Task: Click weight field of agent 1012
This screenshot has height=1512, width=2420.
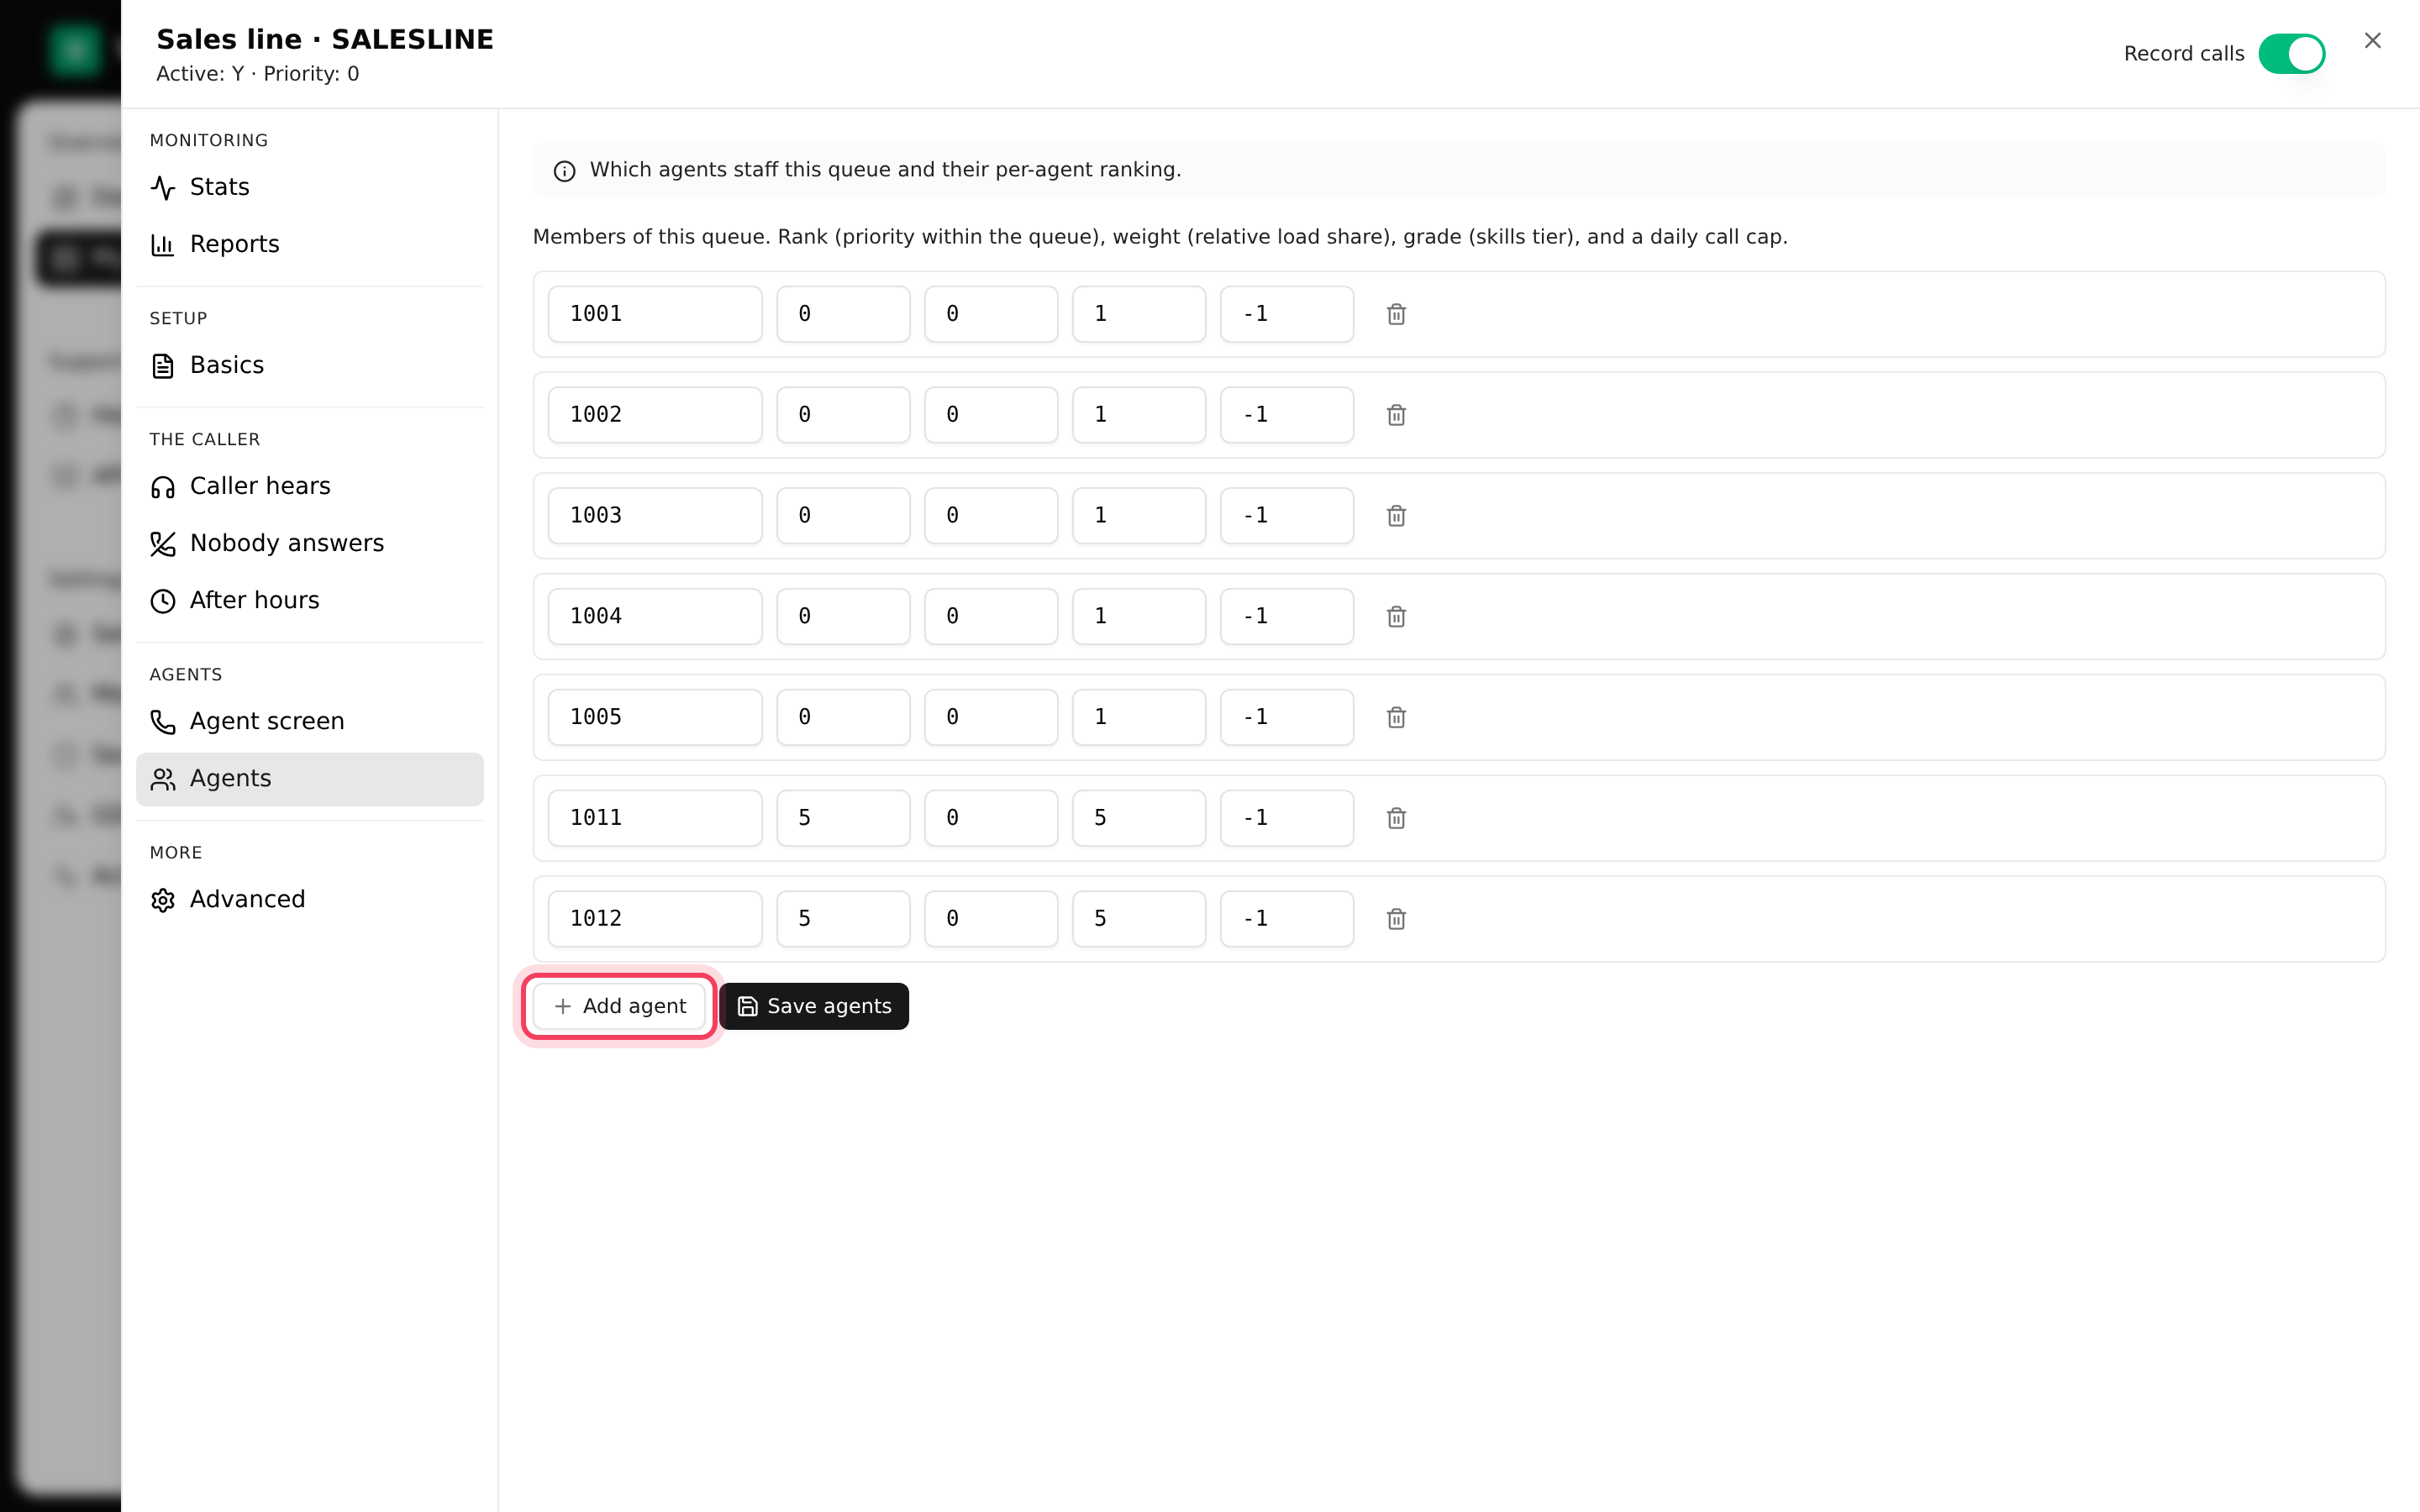Action: 991,919
